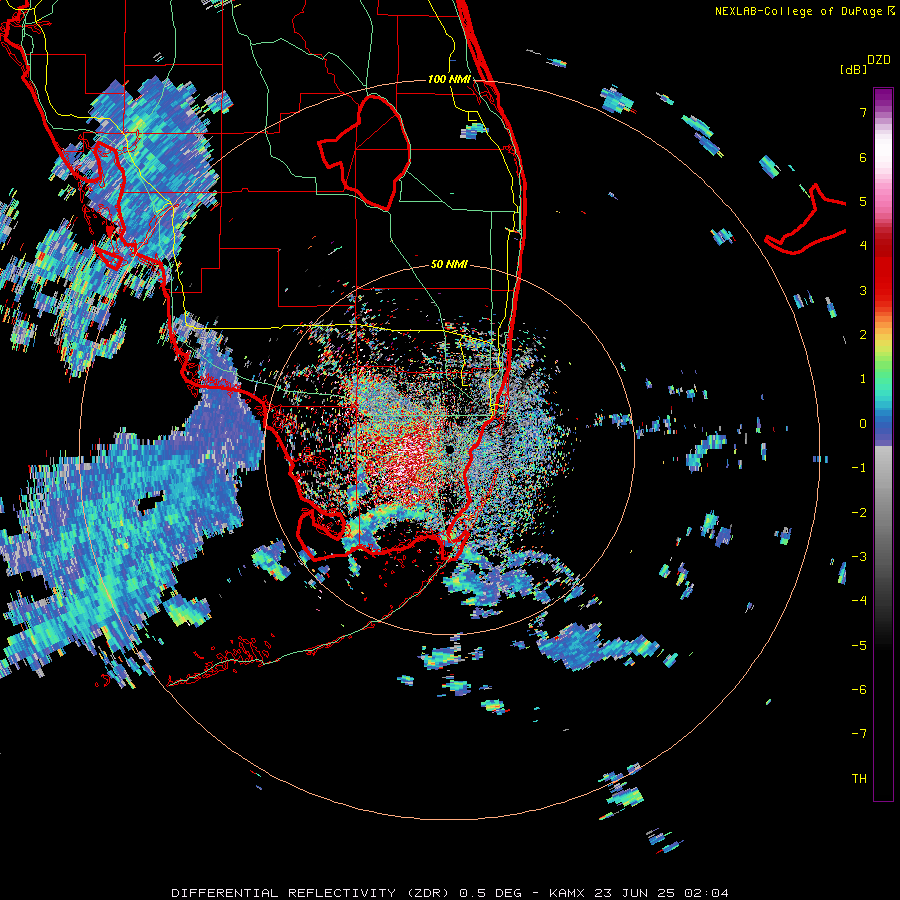Image resolution: width=900 pixels, height=900 pixels.
Task: Click the -6 value on the color scale
Action: [859, 690]
